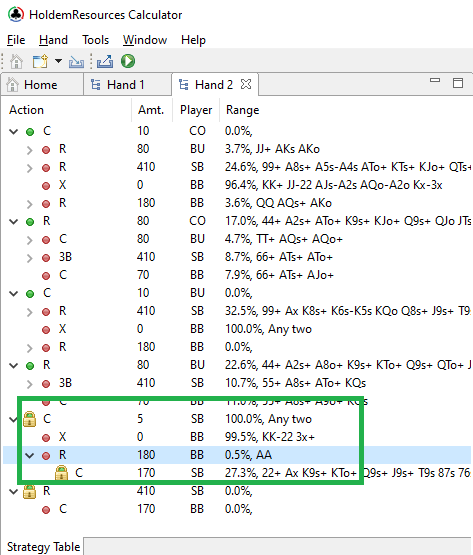Collapse the CO call 10 node
The height and width of the screenshot is (555, 473).
point(13,131)
